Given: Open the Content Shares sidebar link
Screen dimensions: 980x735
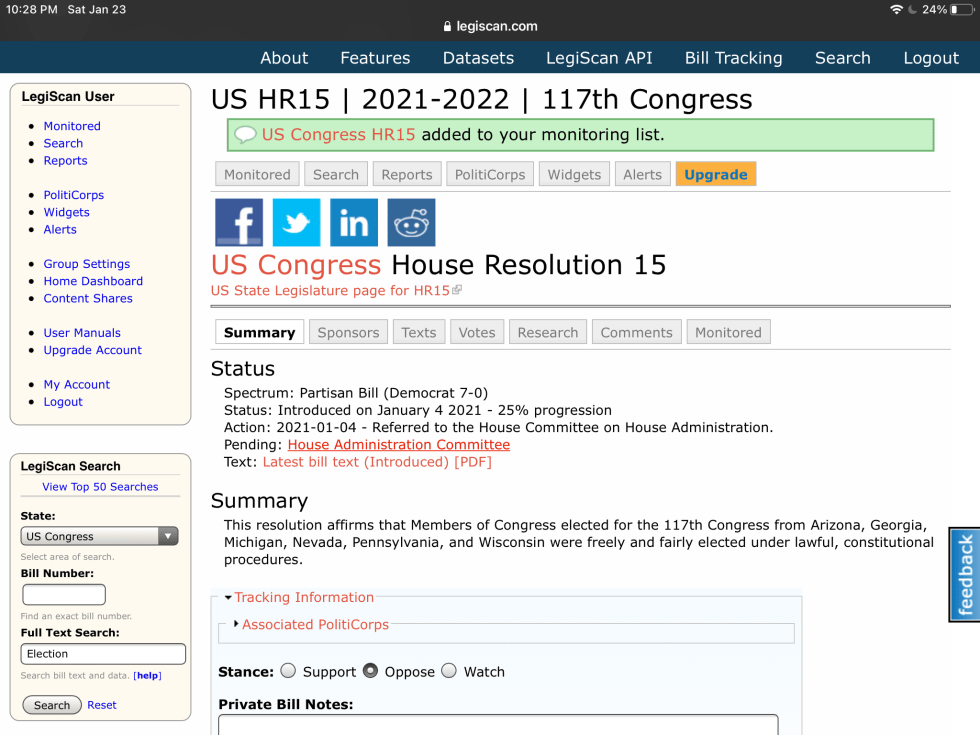Looking at the screenshot, I should pyautogui.click(x=88, y=298).
